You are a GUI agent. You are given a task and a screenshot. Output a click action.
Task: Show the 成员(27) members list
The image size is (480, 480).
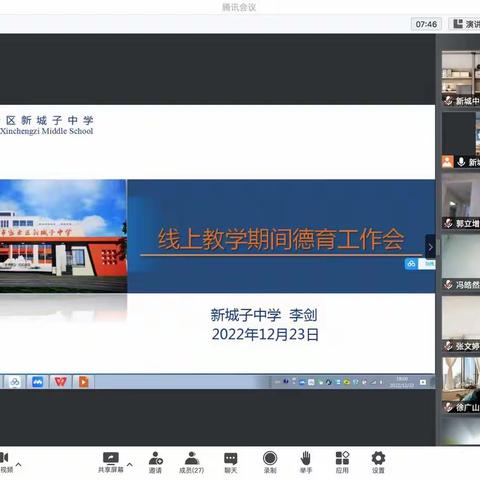point(192,462)
